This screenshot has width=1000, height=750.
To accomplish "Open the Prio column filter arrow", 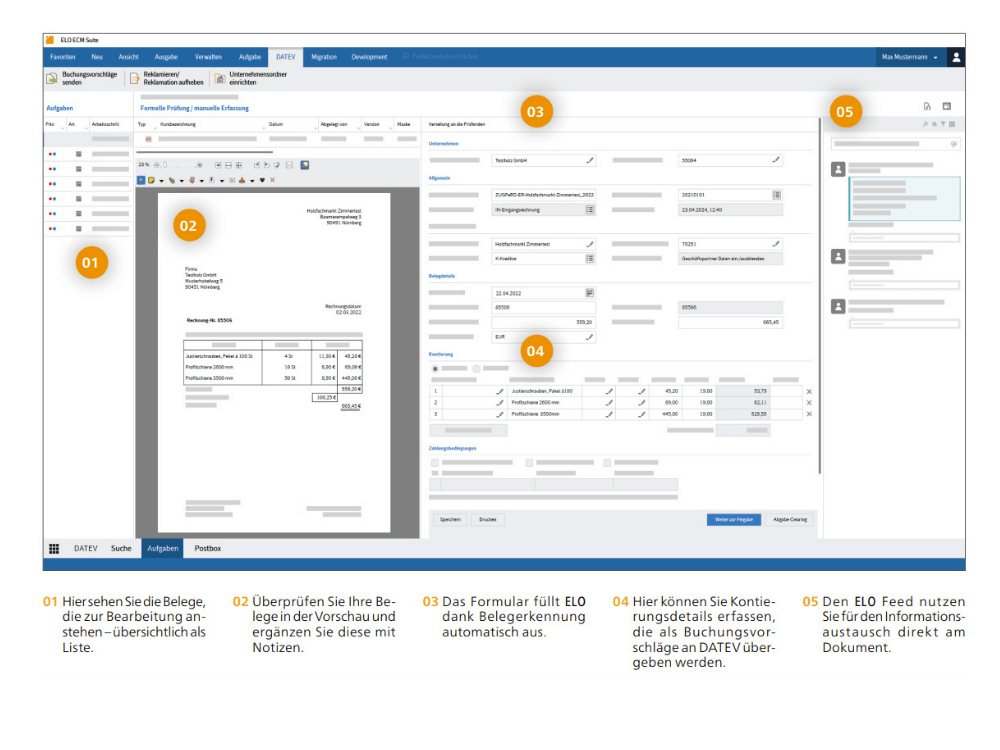I will 62,128.
